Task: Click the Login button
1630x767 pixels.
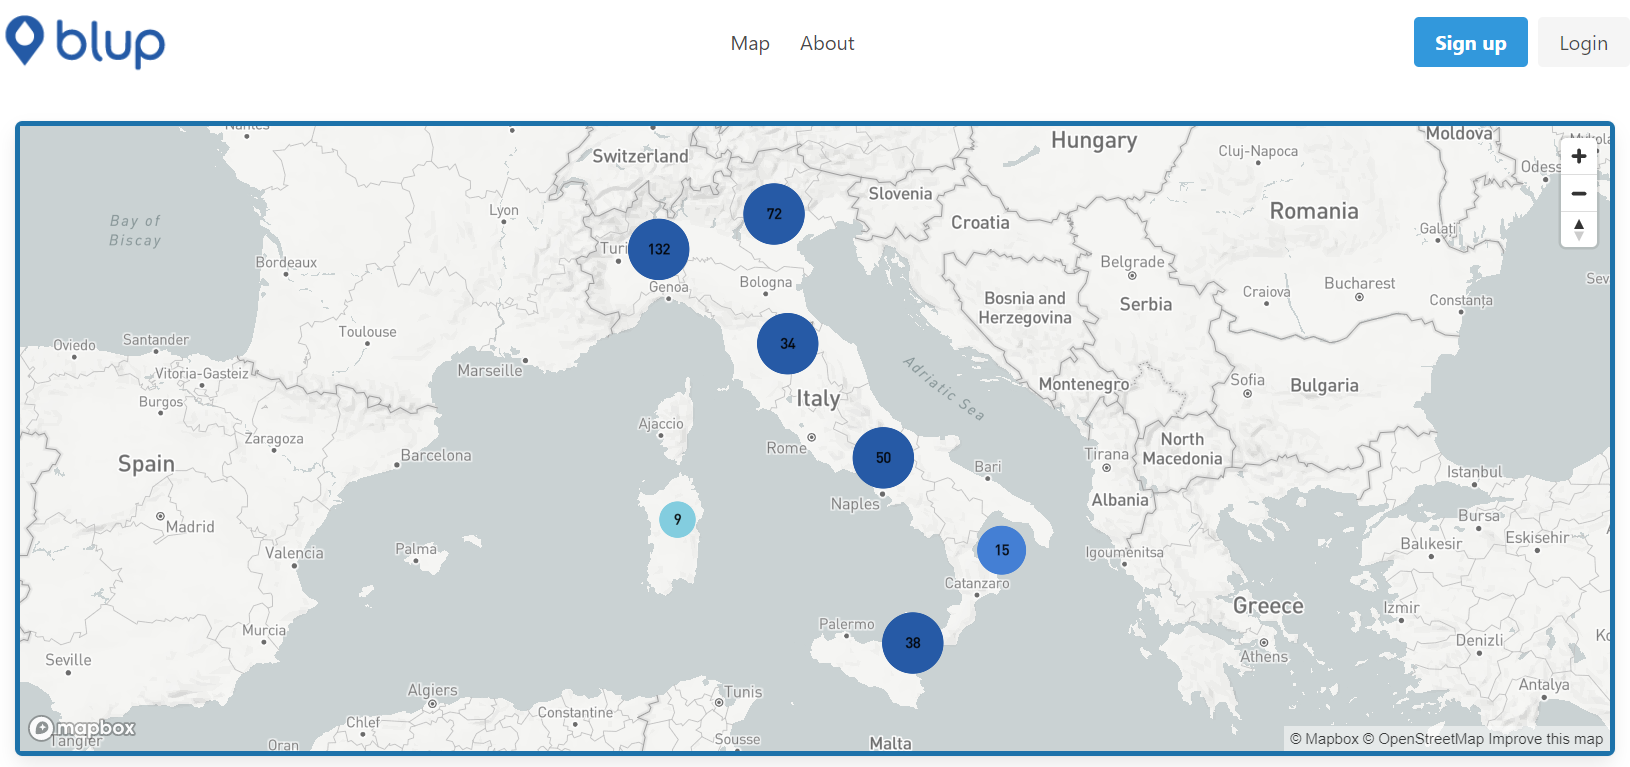Action: (x=1583, y=43)
